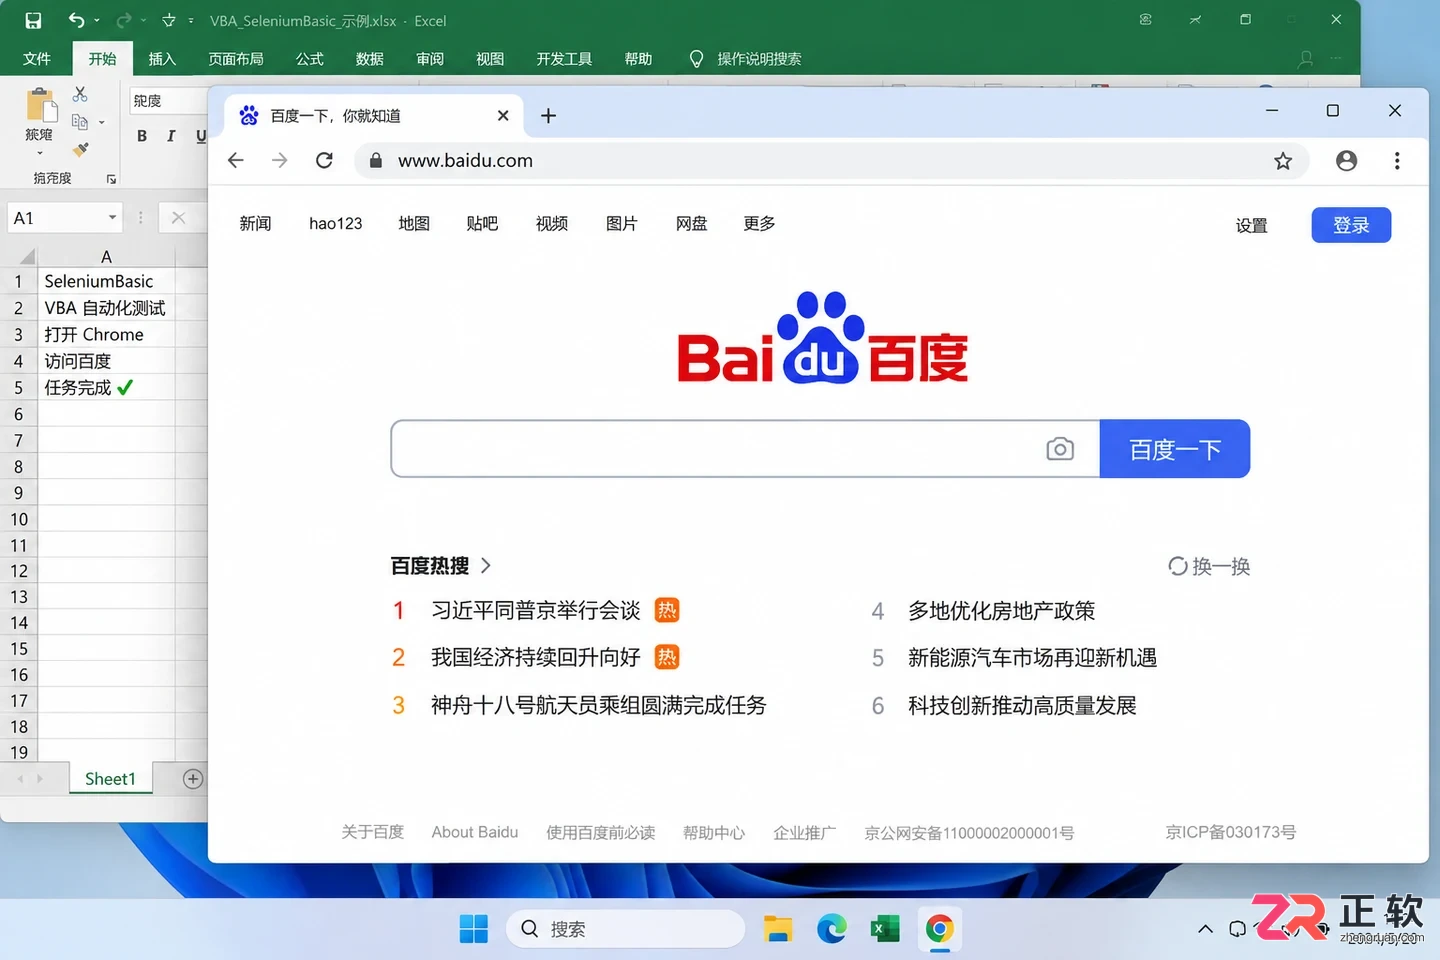This screenshot has height=960, width=1440.
Task: Open the 新闻 link on Baidu
Action: pyautogui.click(x=256, y=224)
